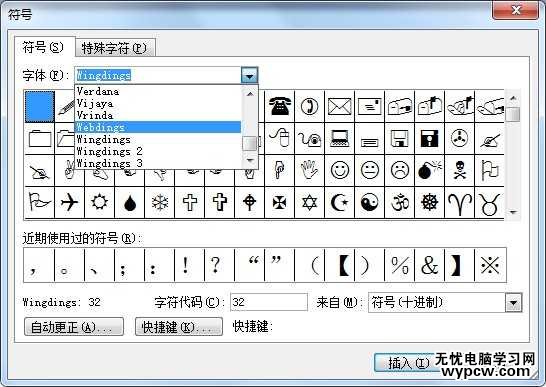This screenshot has height=387, width=546.
Task: Select the sealed envelope symbol
Action: click(340, 106)
